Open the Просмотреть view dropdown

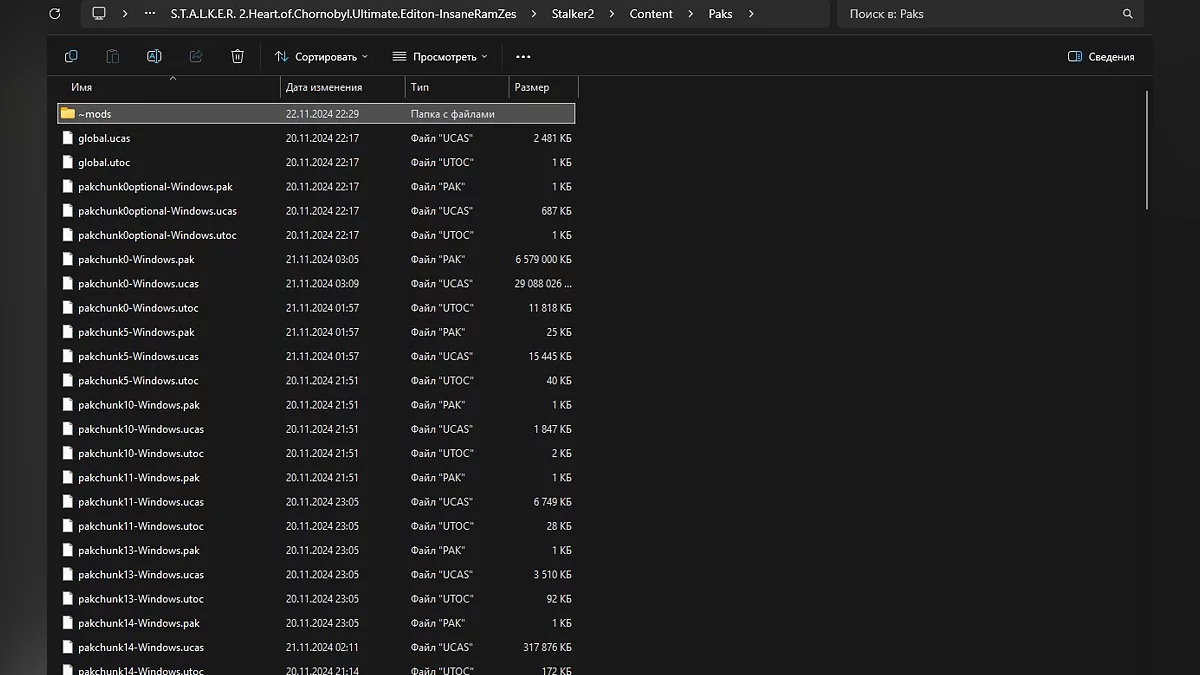click(x=440, y=57)
